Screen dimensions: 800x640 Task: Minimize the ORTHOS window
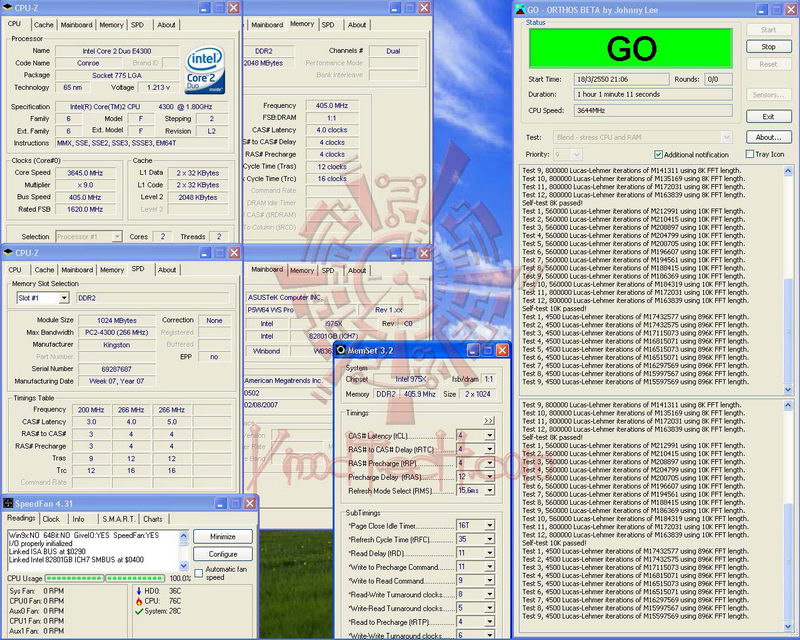click(x=762, y=9)
